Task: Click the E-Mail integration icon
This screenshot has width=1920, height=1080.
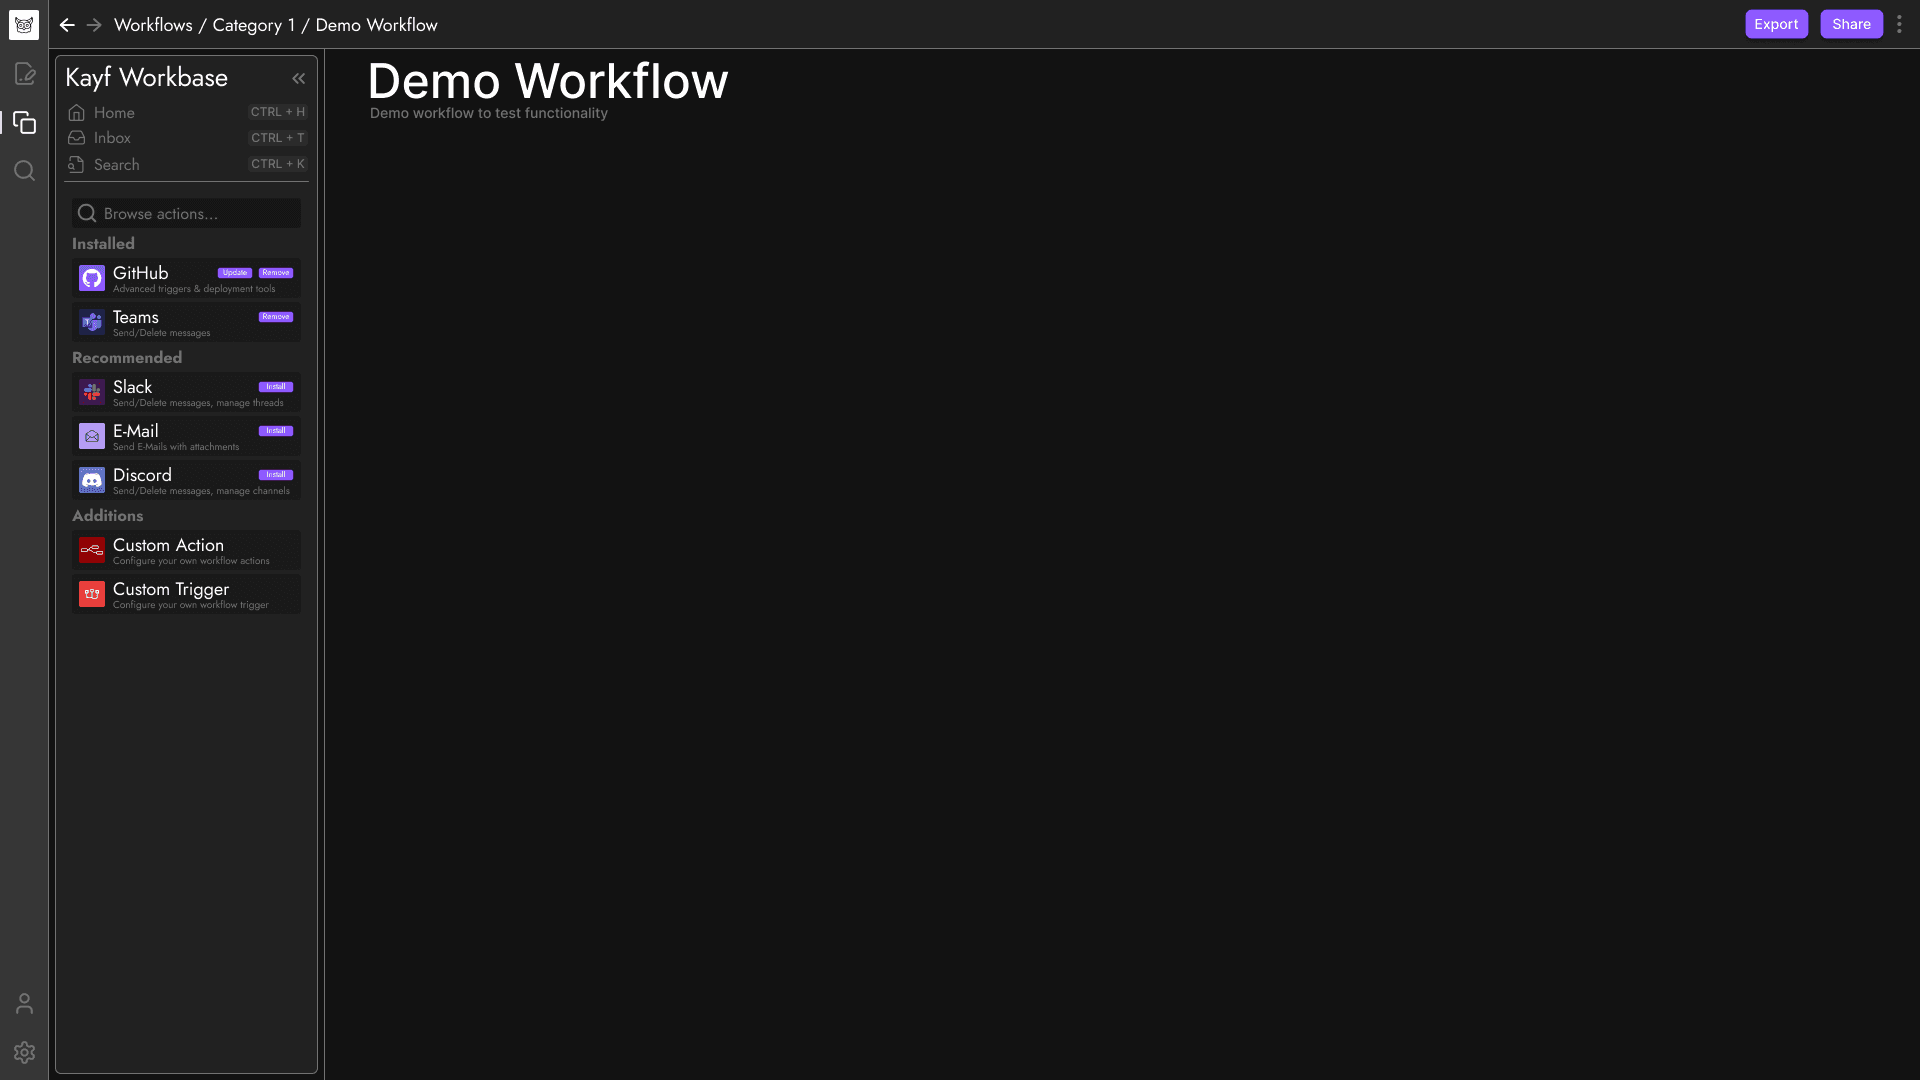Action: click(91, 435)
